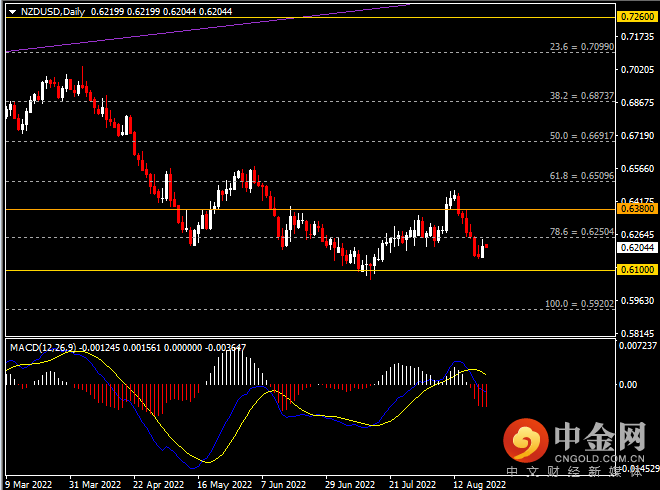Select the 38.2 = 0.68737 Fibonacci label
This screenshot has width=660, height=490.
tap(582, 96)
